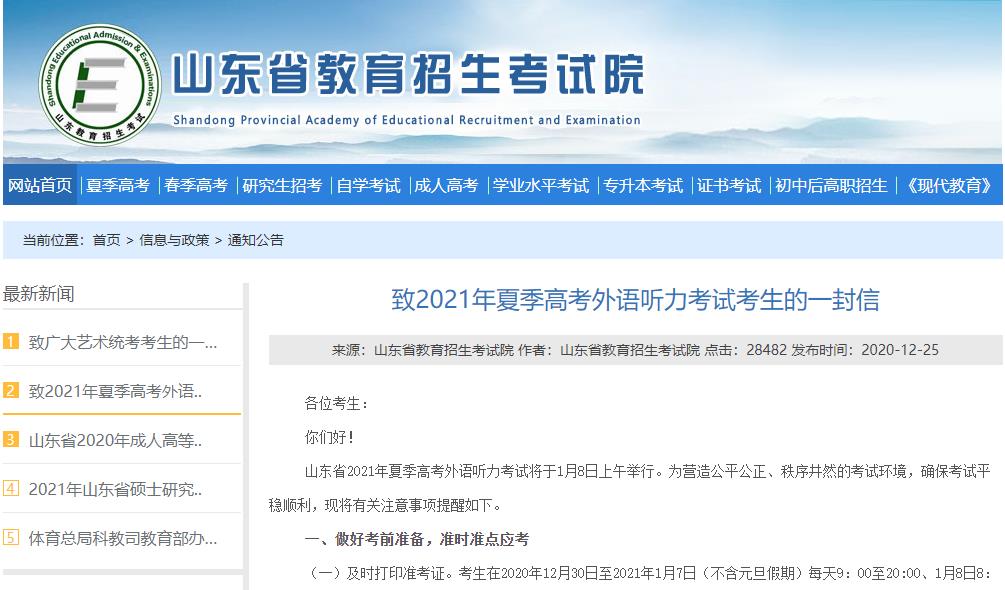The width and height of the screenshot is (1005, 590).
Task: Click the sidebar vertical scrollbar
Action: click(245, 430)
